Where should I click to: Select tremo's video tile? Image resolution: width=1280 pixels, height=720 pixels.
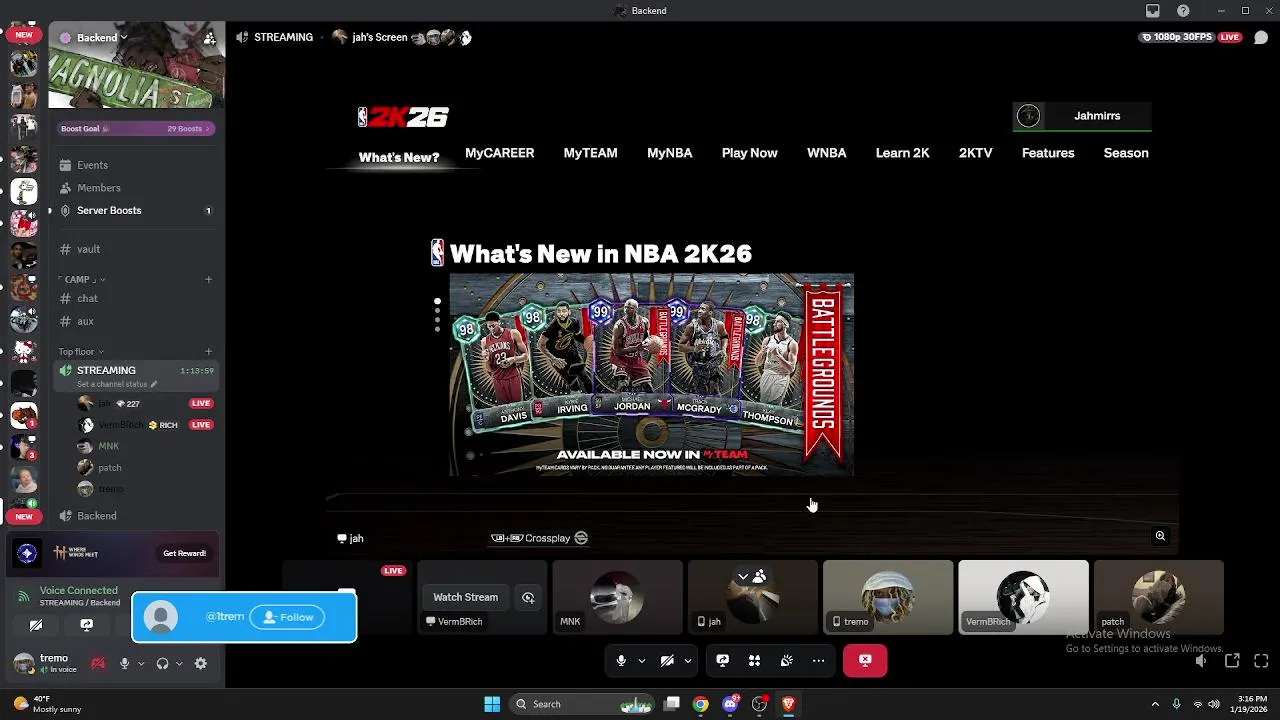pyautogui.click(x=888, y=597)
